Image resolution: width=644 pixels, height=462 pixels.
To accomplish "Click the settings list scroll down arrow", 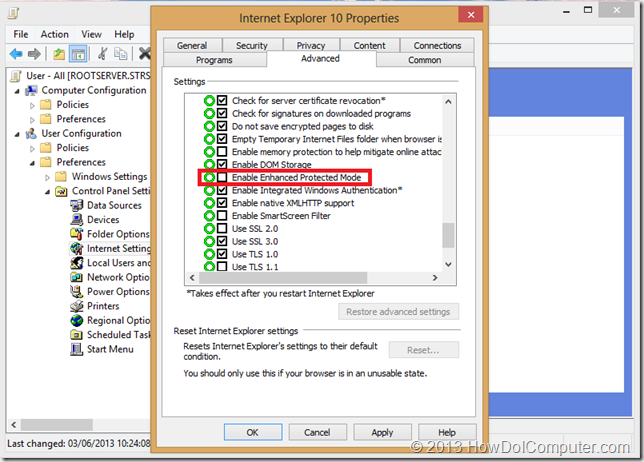I will pos(448,264).
